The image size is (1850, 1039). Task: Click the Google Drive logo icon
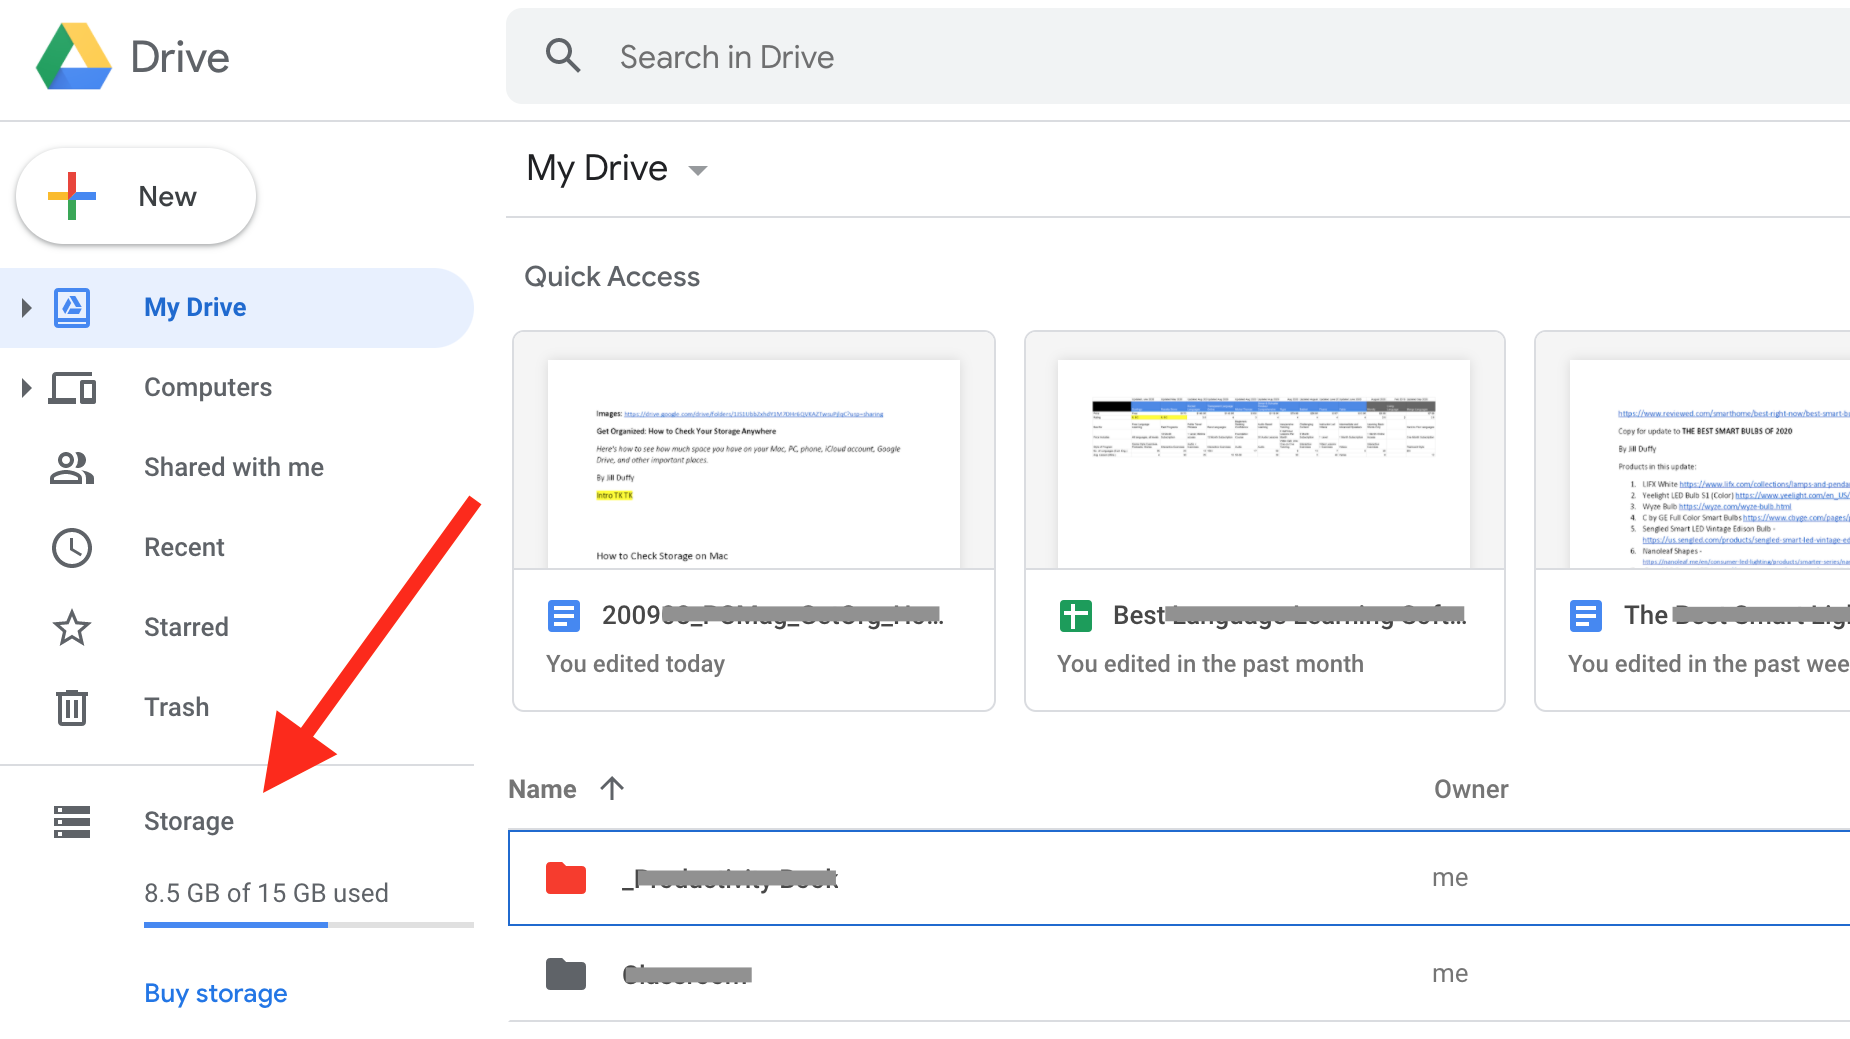pos(73,56)
